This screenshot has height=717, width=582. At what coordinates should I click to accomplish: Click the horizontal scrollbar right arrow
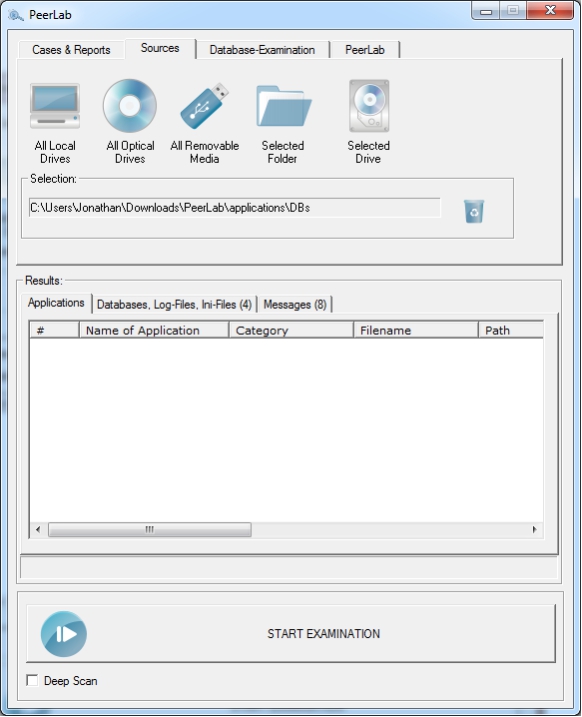pos(534,530)
